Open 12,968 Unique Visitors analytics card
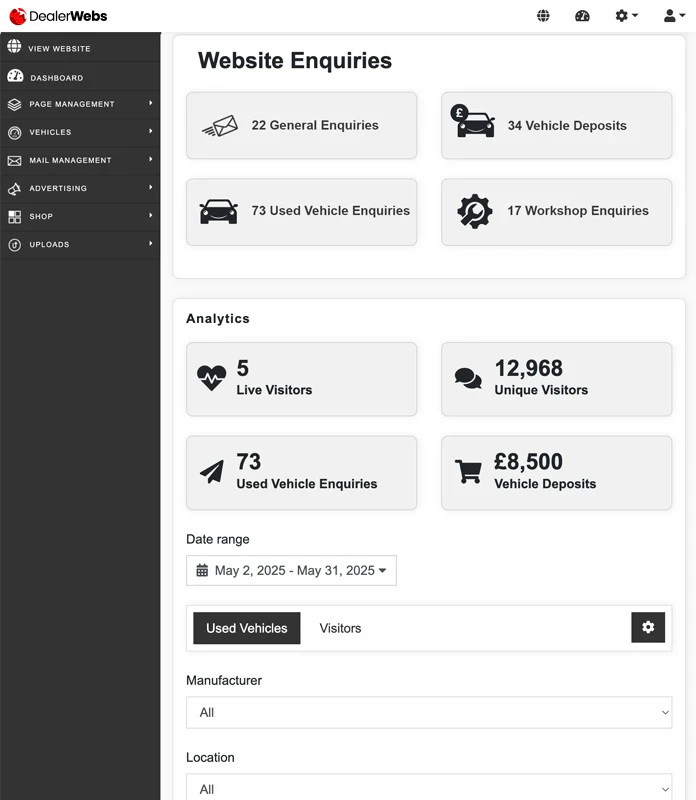The width and height of the screenshot is (696, 800). point(557,379)
